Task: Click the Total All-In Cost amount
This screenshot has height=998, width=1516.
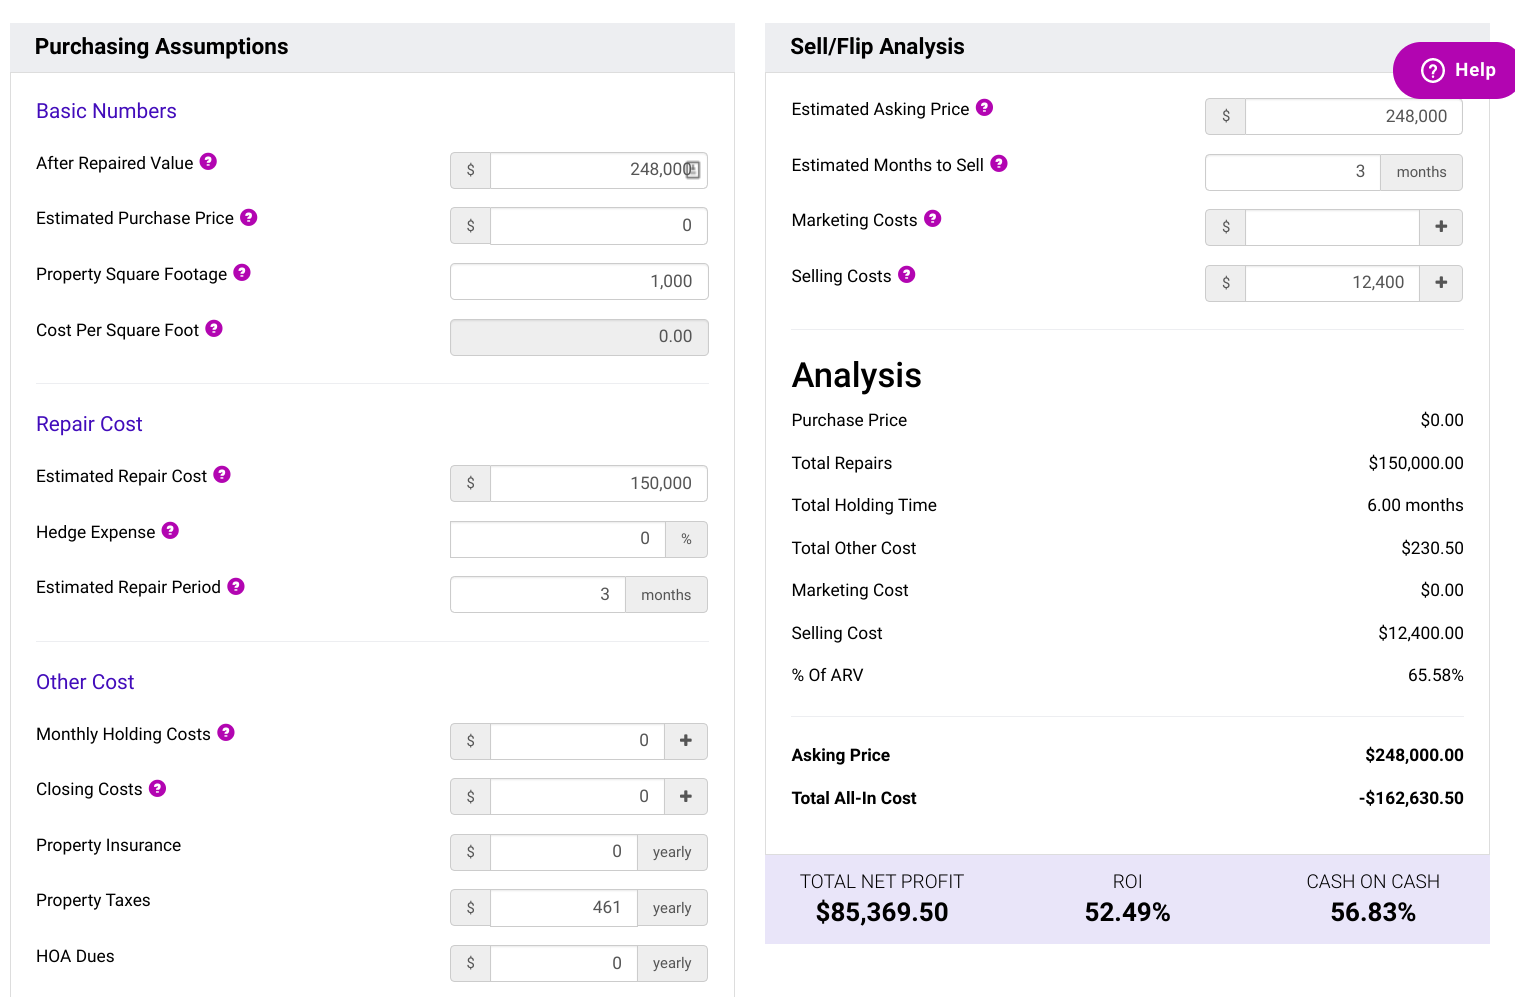Action: coord(1411,798)
